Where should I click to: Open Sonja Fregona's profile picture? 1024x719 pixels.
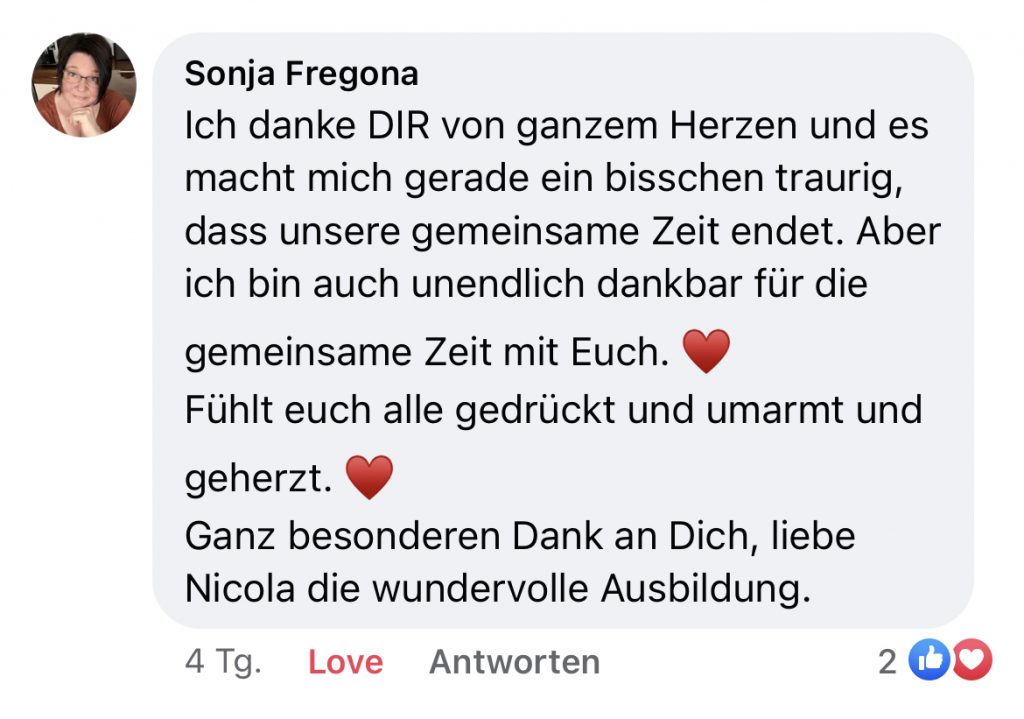82,84
